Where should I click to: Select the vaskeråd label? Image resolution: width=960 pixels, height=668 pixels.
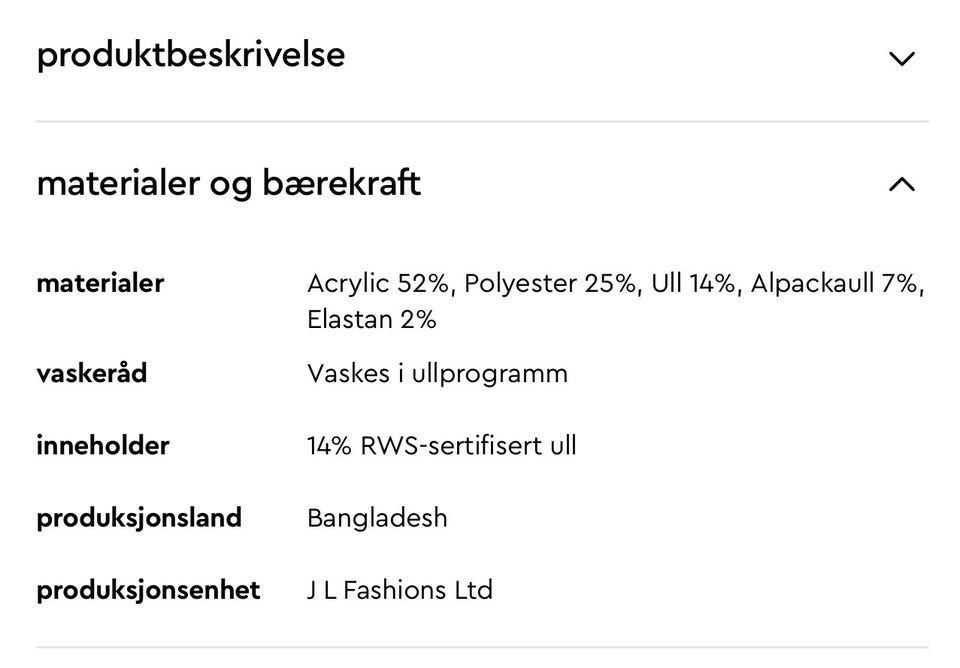[x=92, y=373]
